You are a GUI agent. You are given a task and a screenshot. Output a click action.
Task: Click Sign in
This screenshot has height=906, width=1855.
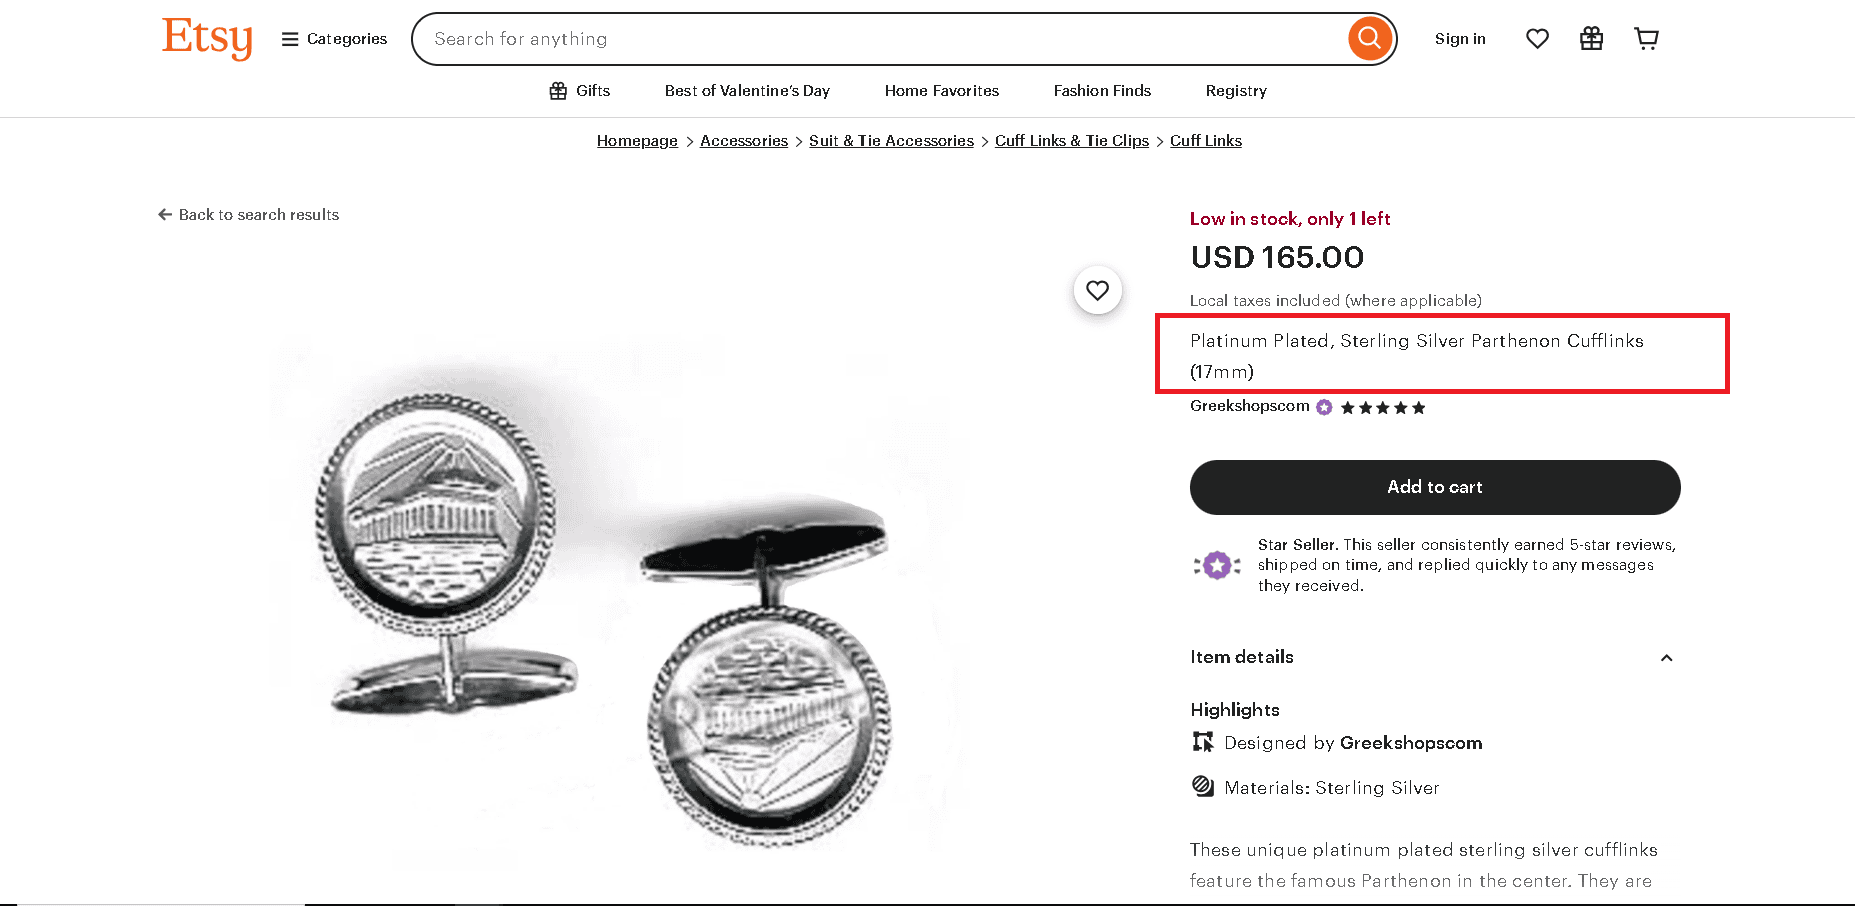1460,38
